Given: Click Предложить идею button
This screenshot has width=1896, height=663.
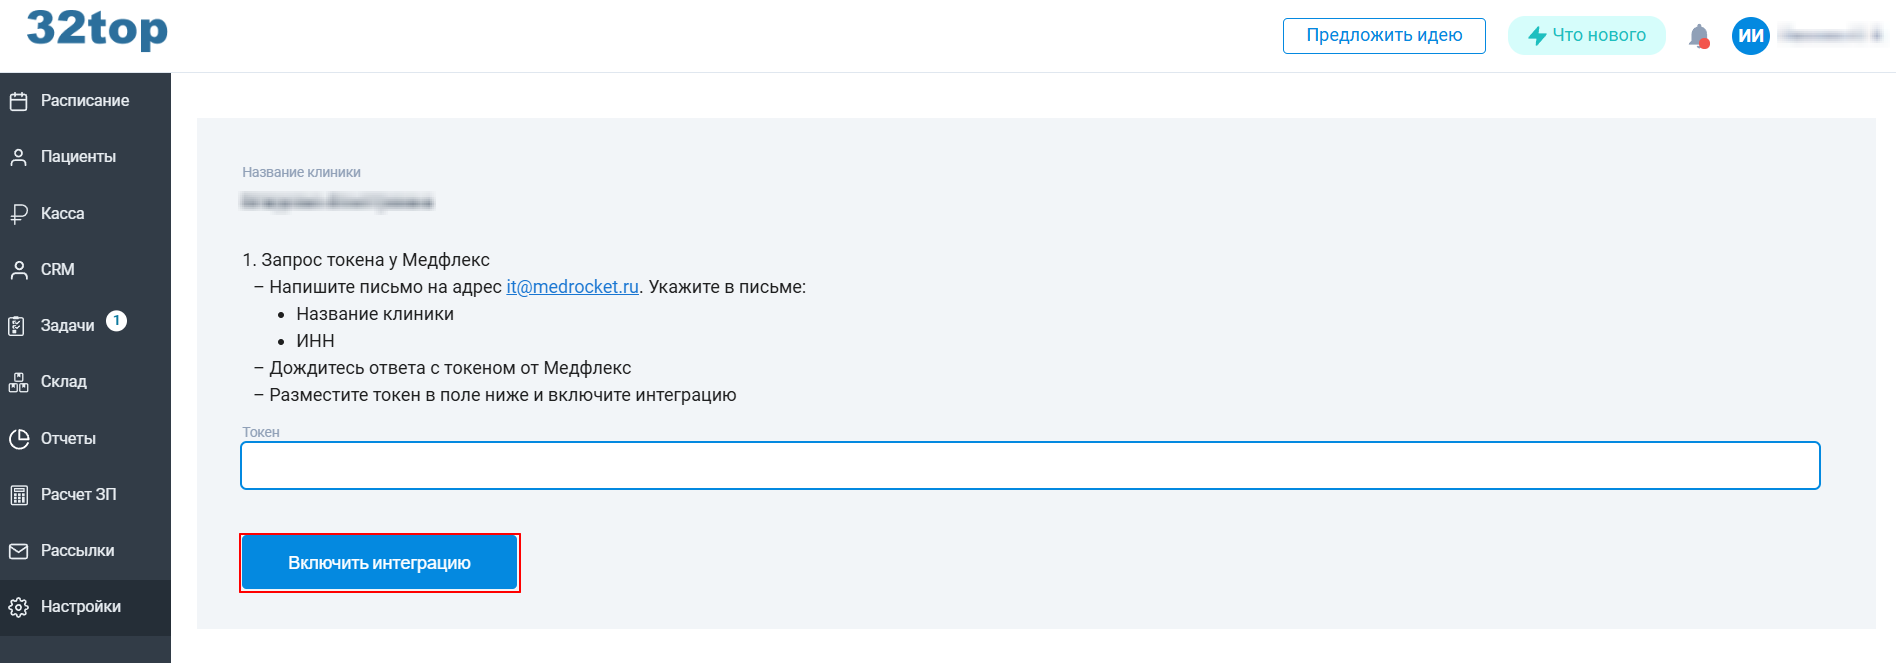Looking at the screenshot, I should (1384, 36).
